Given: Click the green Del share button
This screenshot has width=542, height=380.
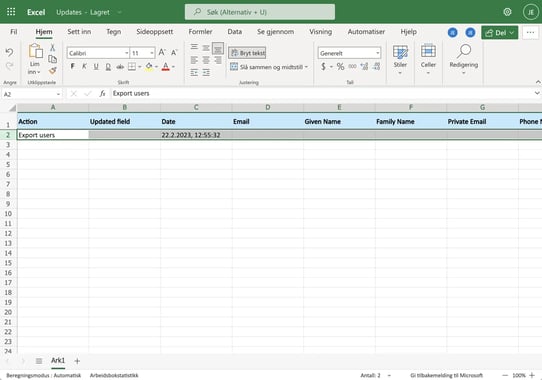Looking at the screenshot, I should (x=499, y=33).
